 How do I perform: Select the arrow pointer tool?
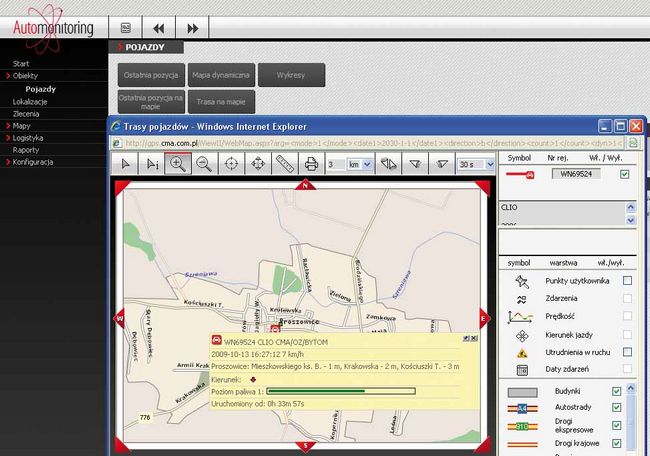(x=126, y=164)
